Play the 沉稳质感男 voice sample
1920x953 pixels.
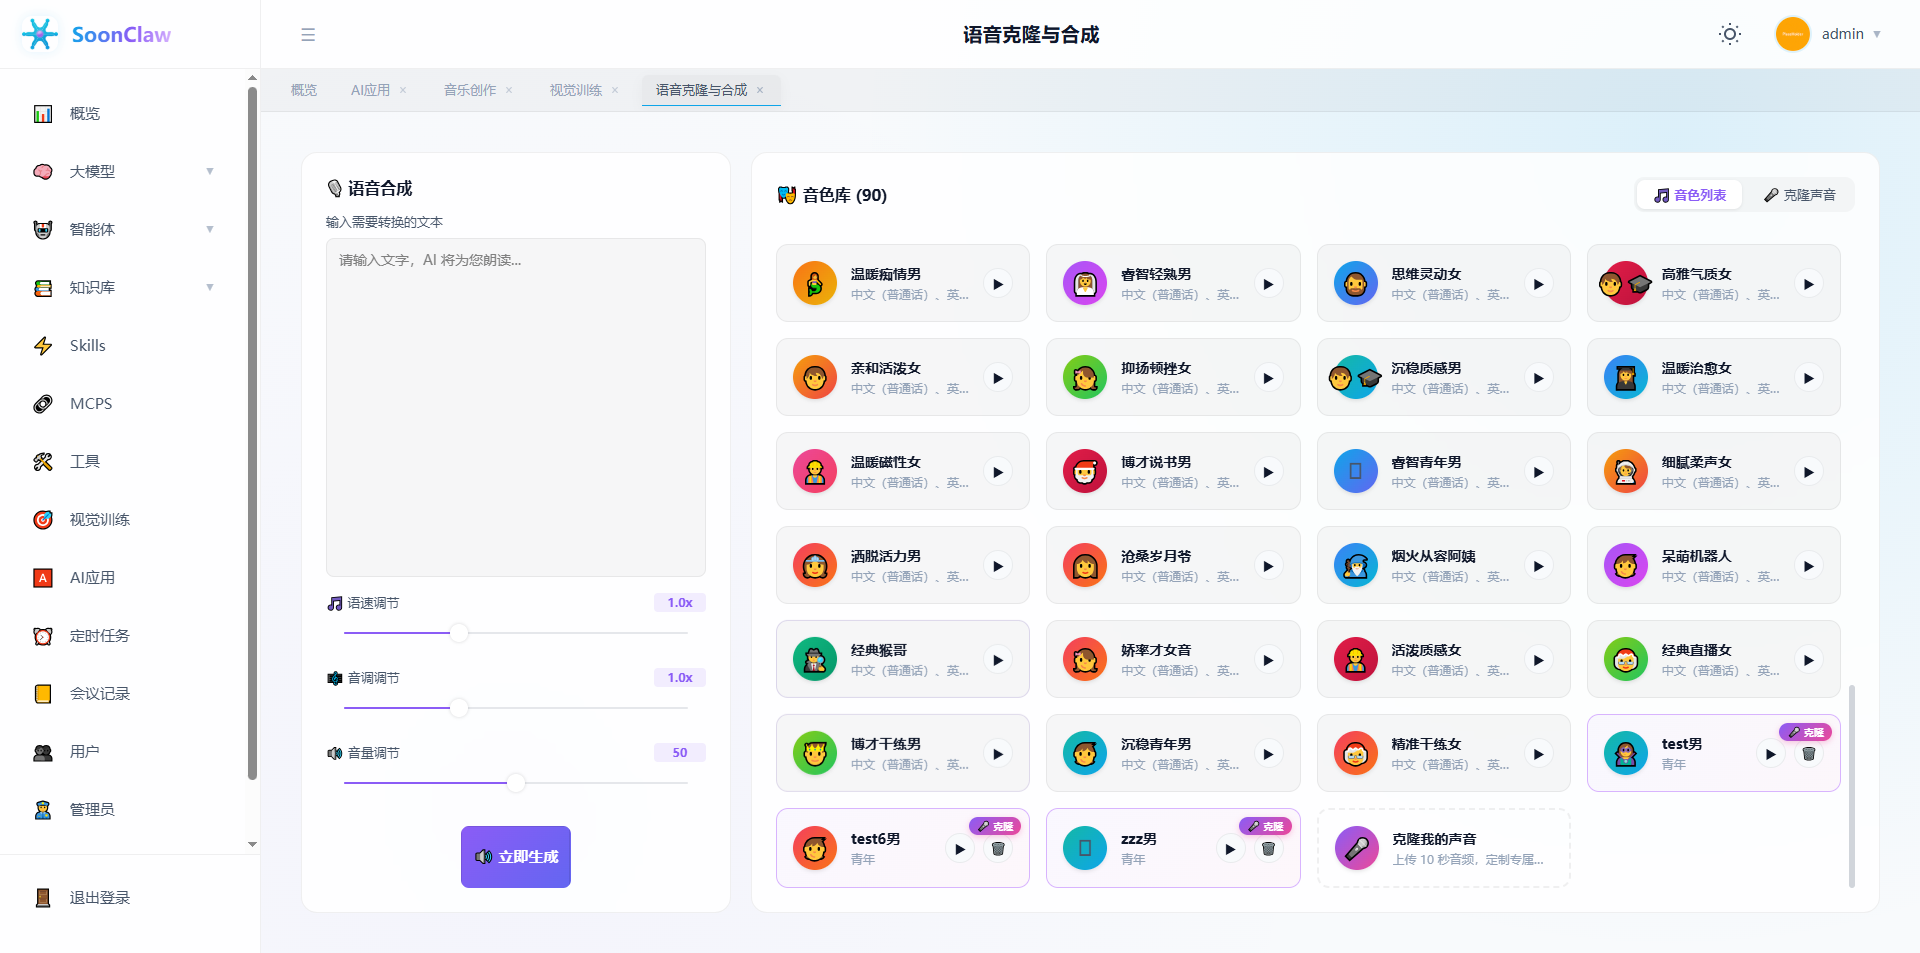click(1539, 378)
